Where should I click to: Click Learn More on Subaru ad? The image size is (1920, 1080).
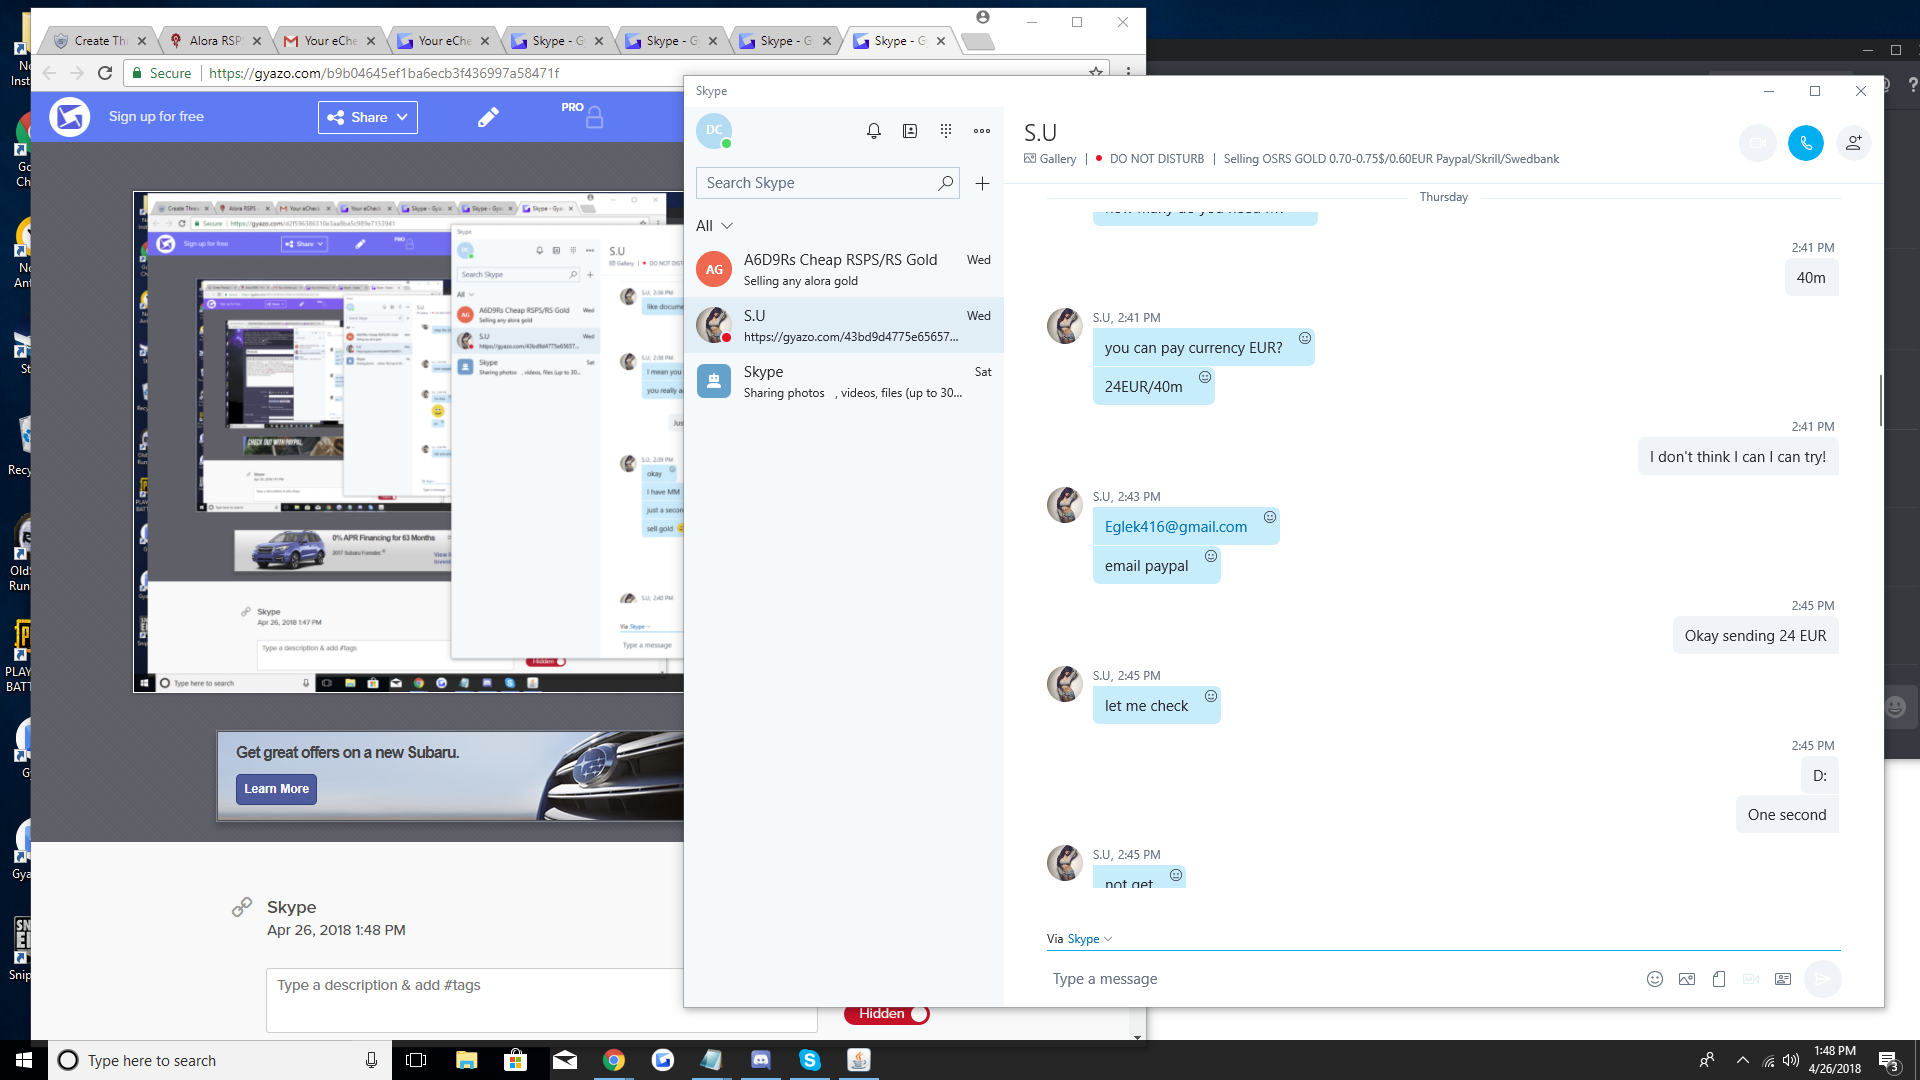click(x=277, y=789)
